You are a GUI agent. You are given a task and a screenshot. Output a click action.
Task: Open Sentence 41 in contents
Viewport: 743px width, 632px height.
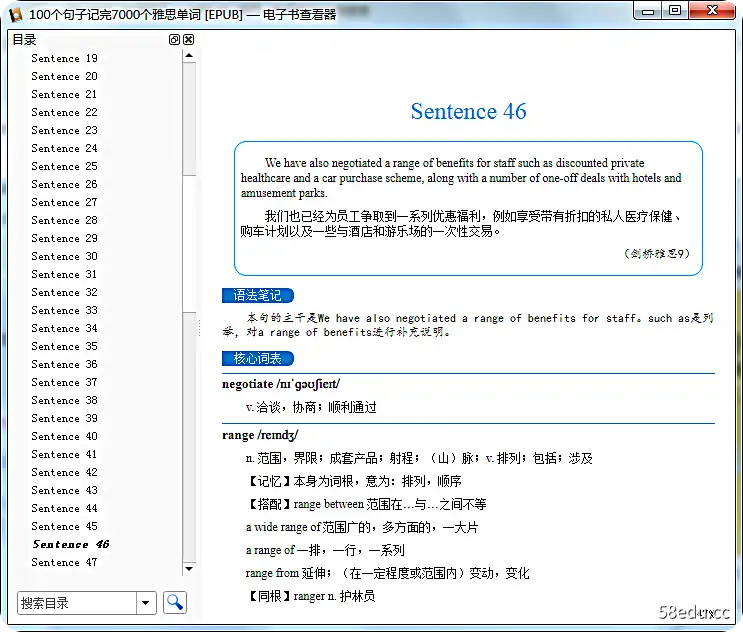[x=64, y=454]
